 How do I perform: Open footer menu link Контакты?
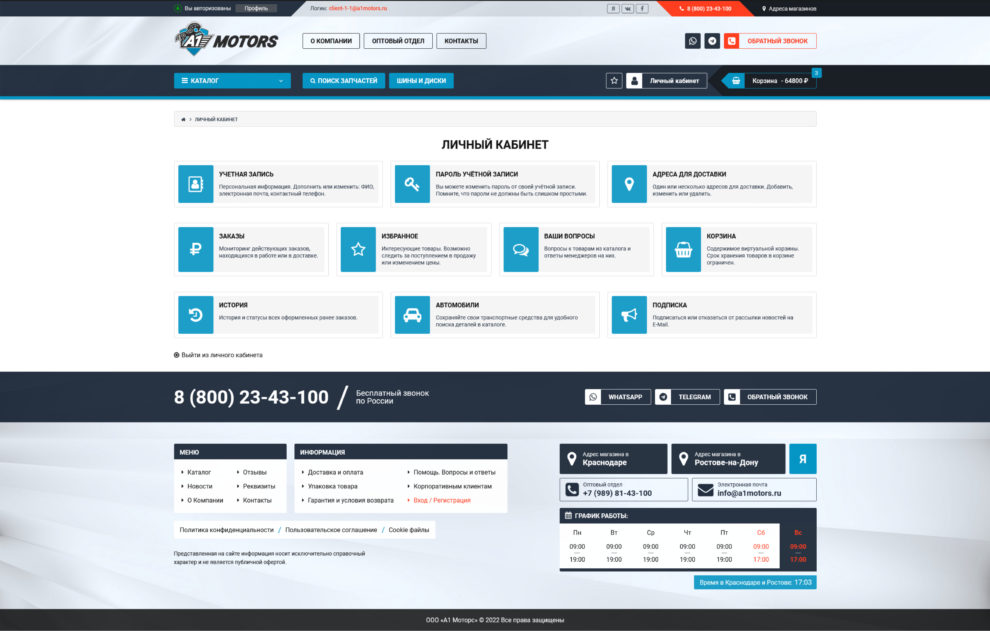[x=256, y=500]
